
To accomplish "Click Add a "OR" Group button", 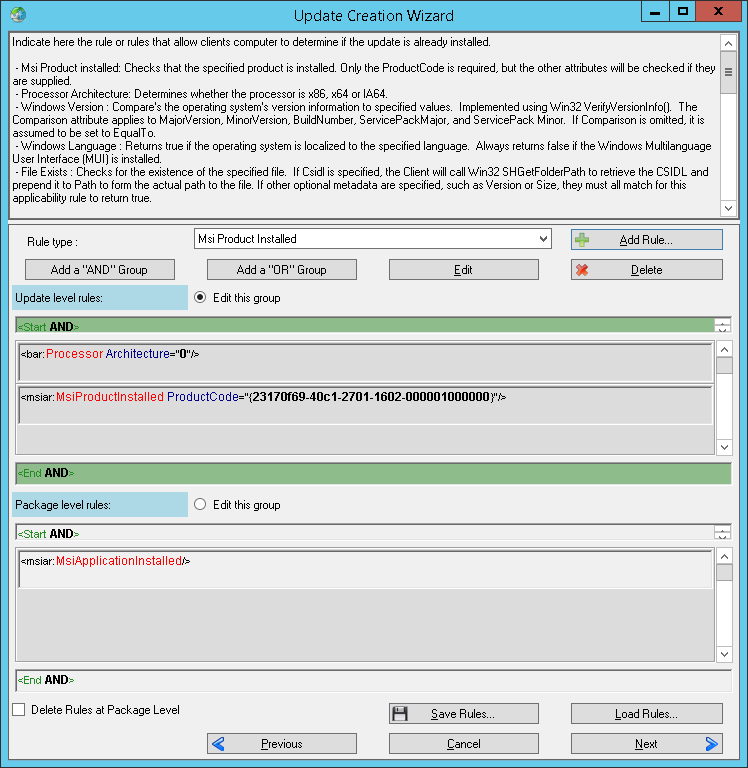I will 282,270.
